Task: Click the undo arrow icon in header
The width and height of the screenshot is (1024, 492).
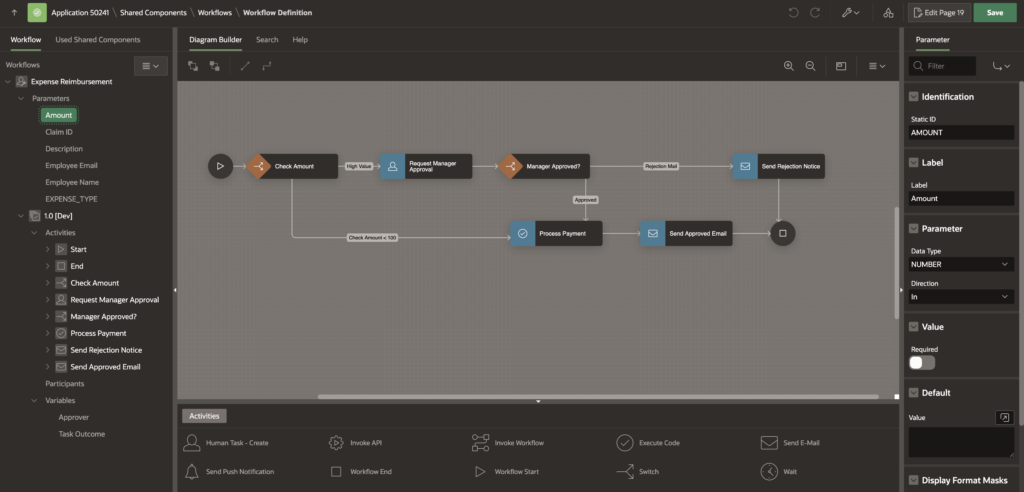Action: pos(794,13)
